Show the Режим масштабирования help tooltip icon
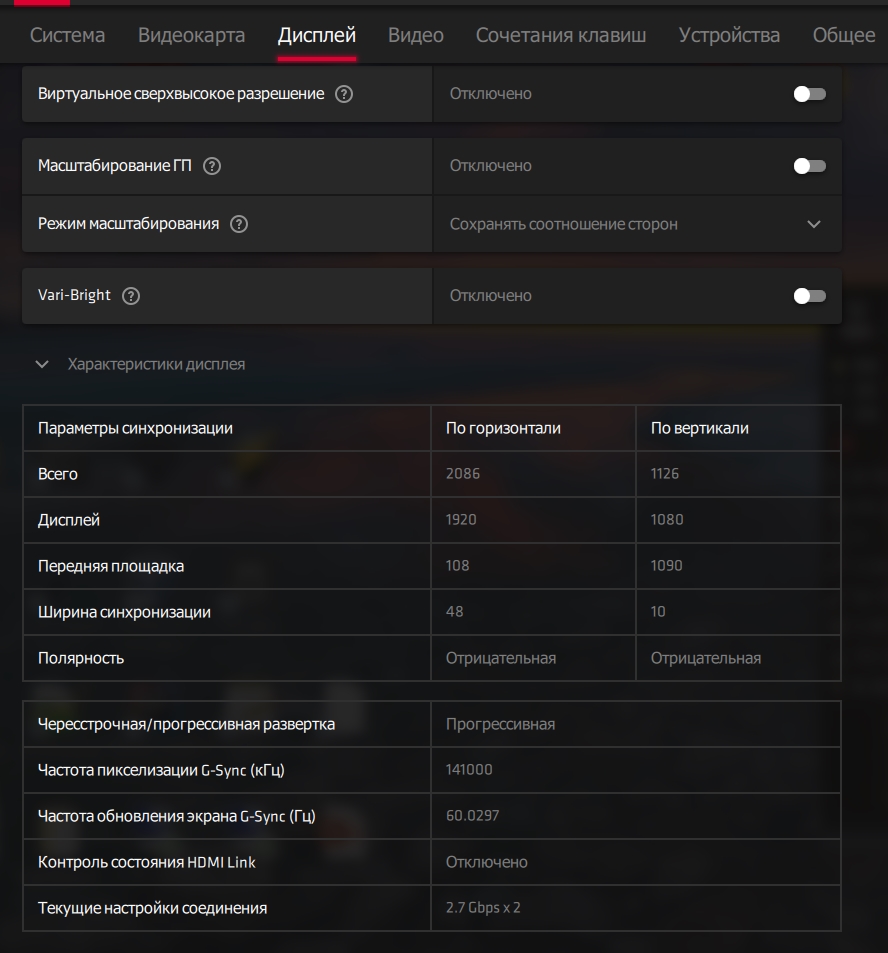888x953 pixels. pos(239,224)
